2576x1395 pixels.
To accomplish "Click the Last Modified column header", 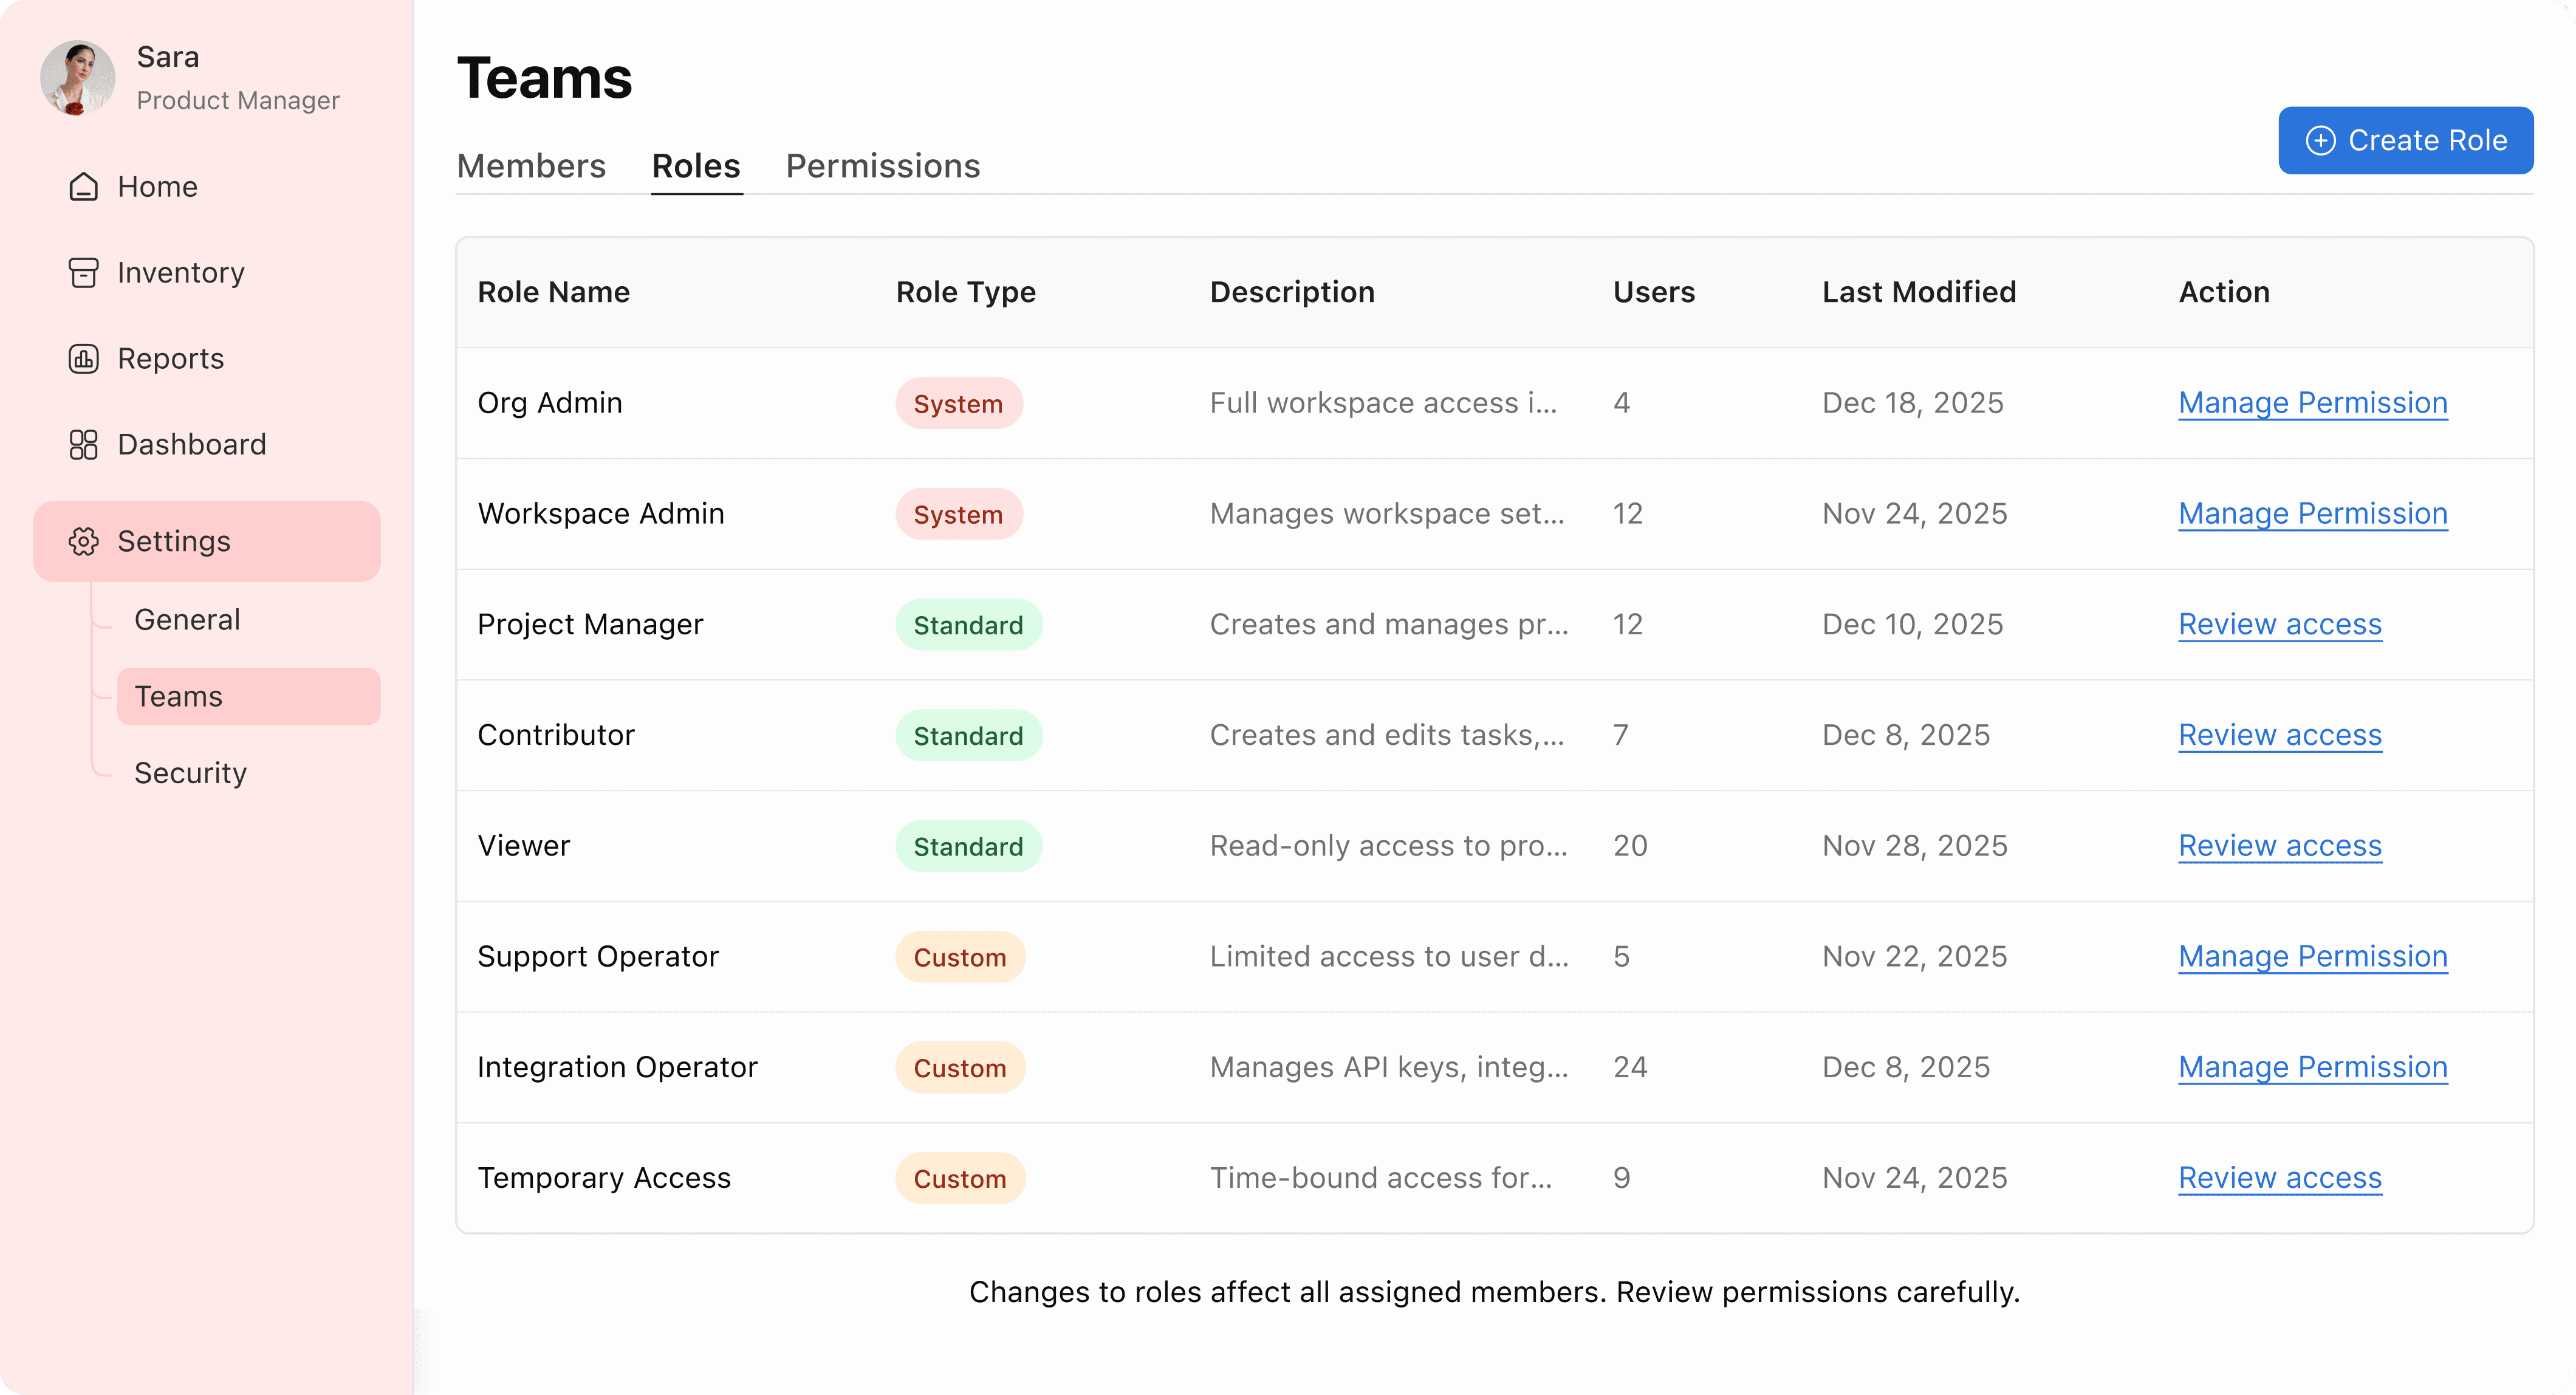I will 1919,292.
